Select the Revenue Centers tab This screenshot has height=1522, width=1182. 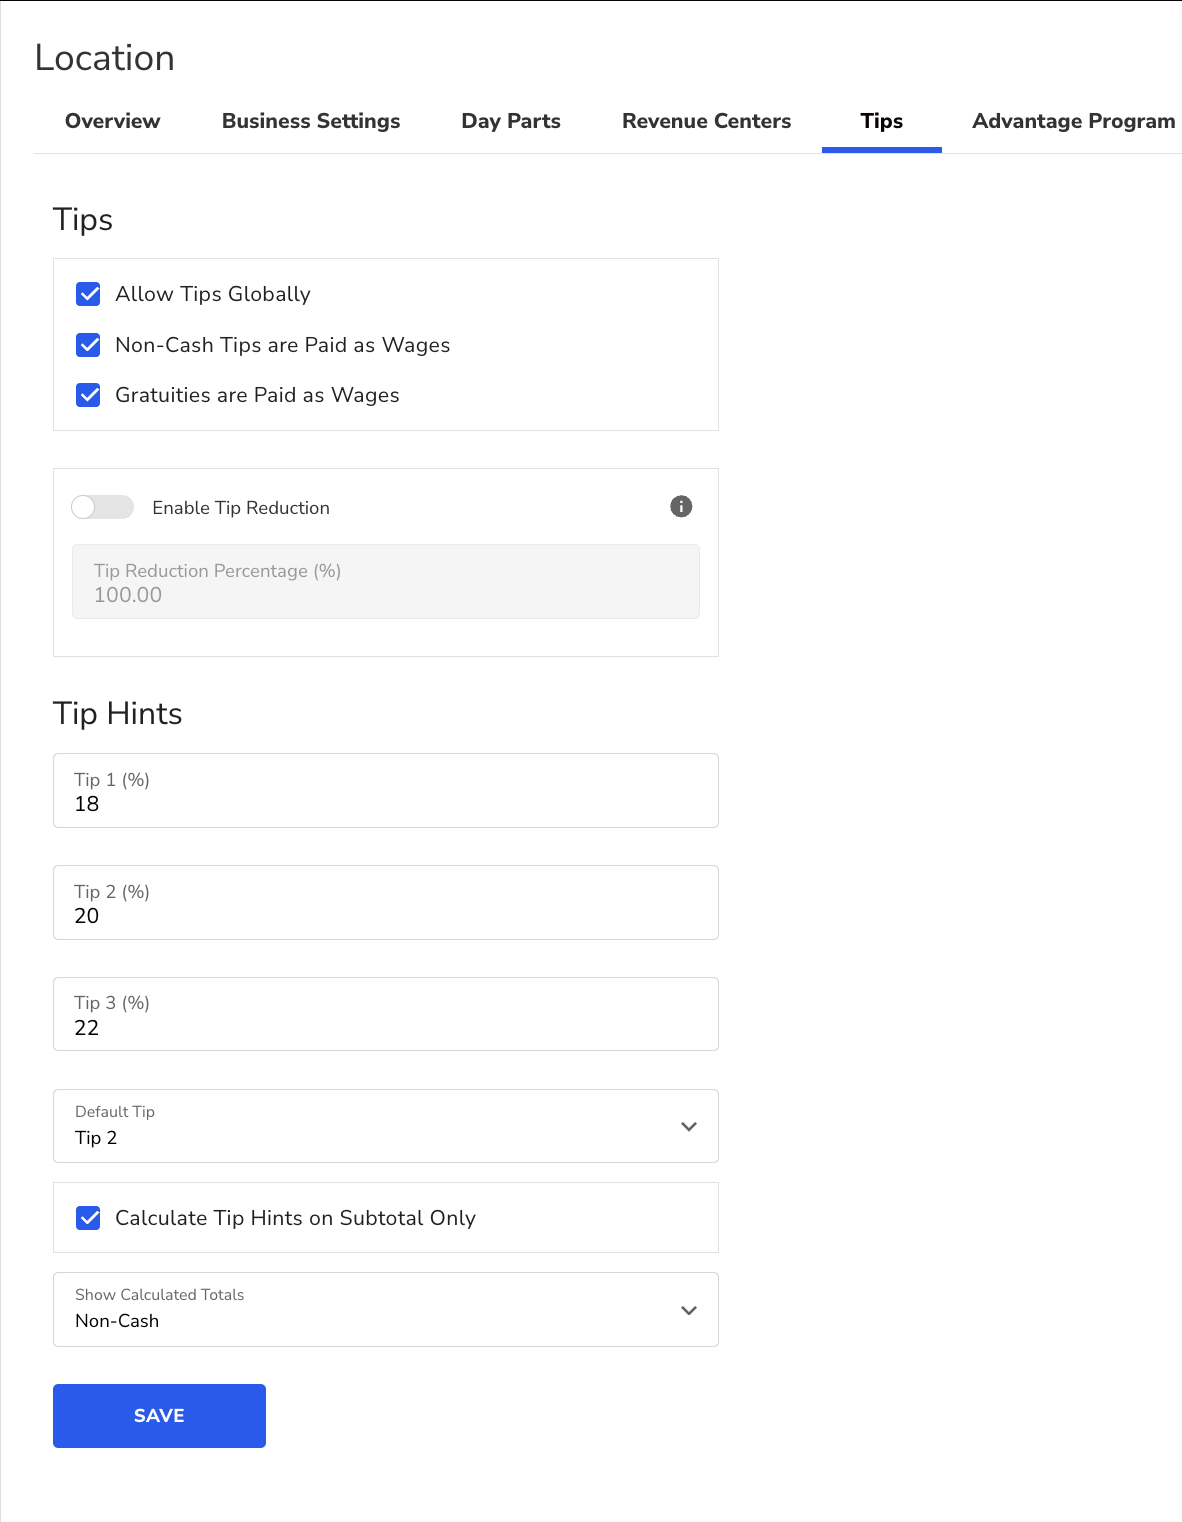(x=706, y=121)
